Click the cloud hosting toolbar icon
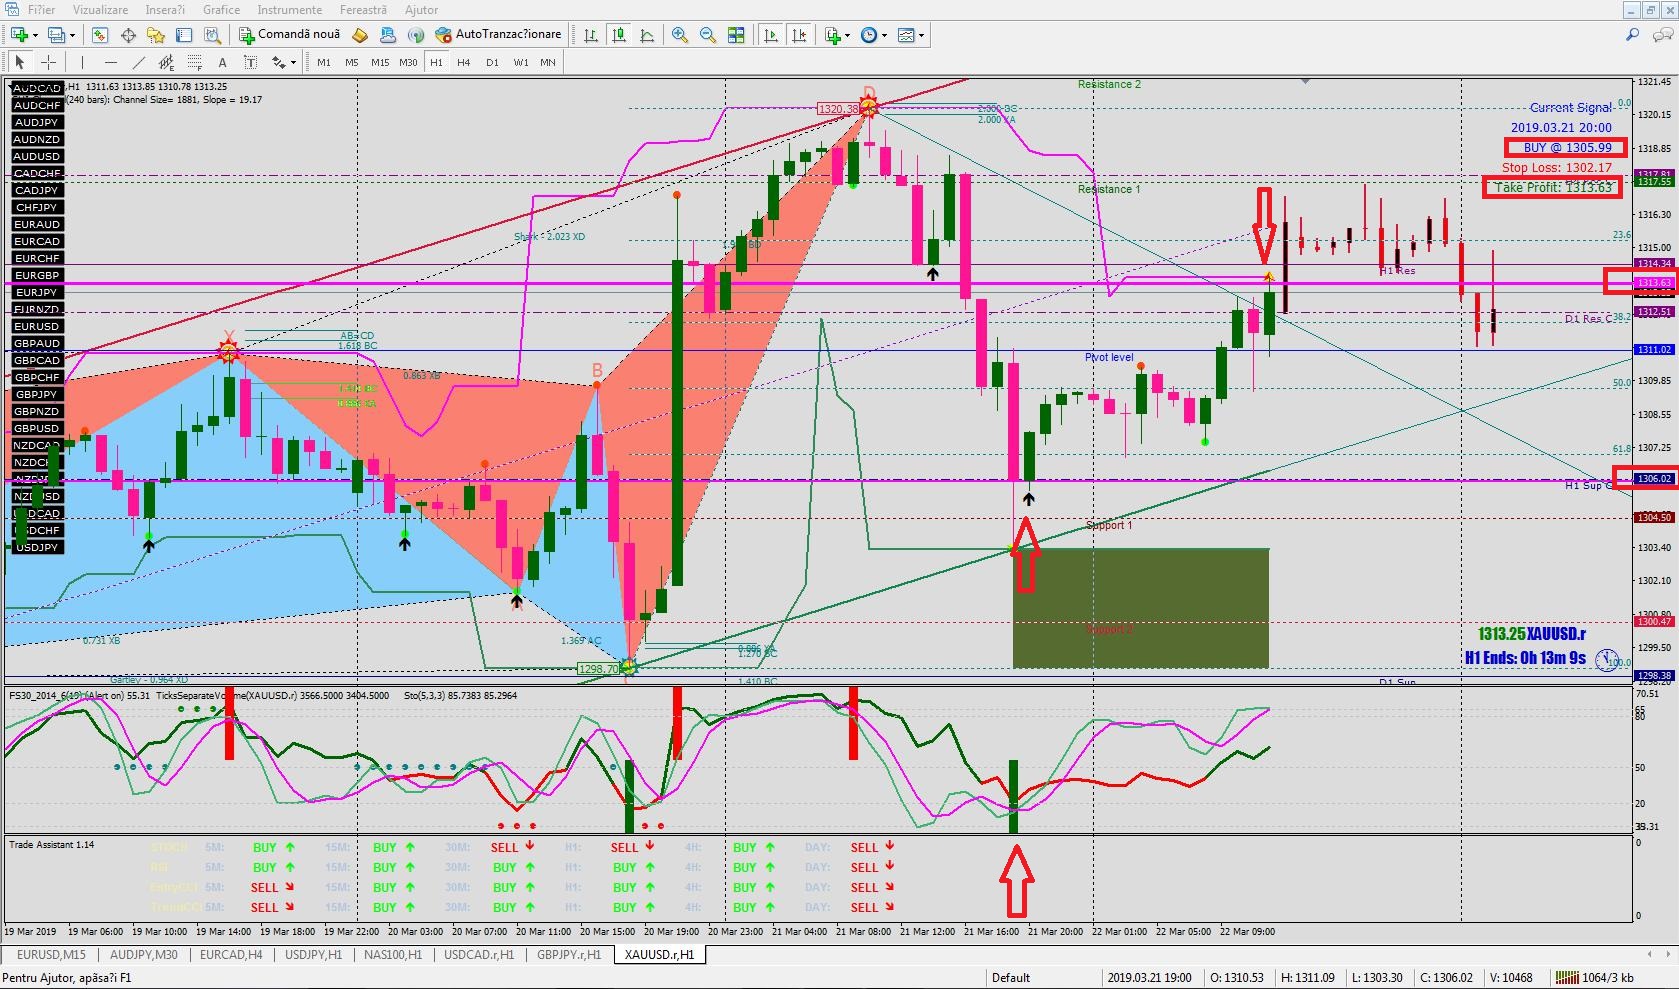Viewport: 1679px width, 989px height. click(388, 35)
